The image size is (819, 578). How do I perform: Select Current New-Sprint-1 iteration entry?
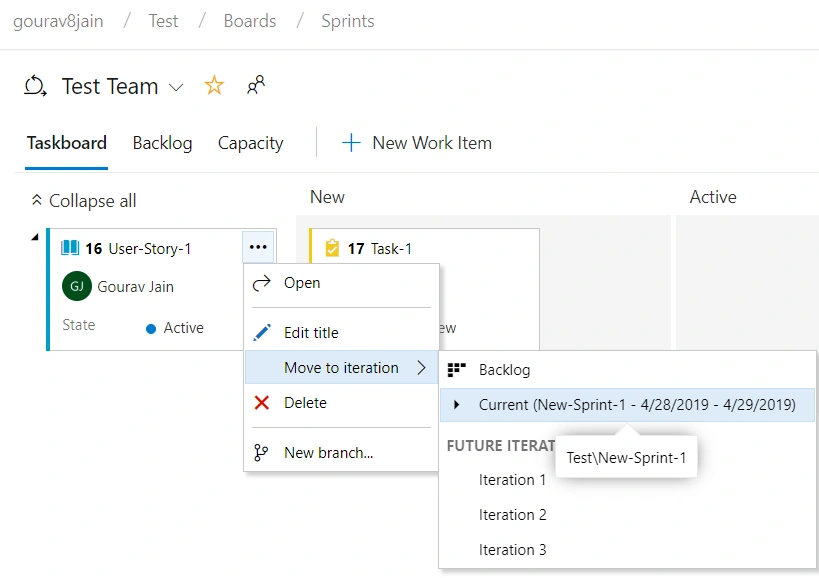point(627,405)
